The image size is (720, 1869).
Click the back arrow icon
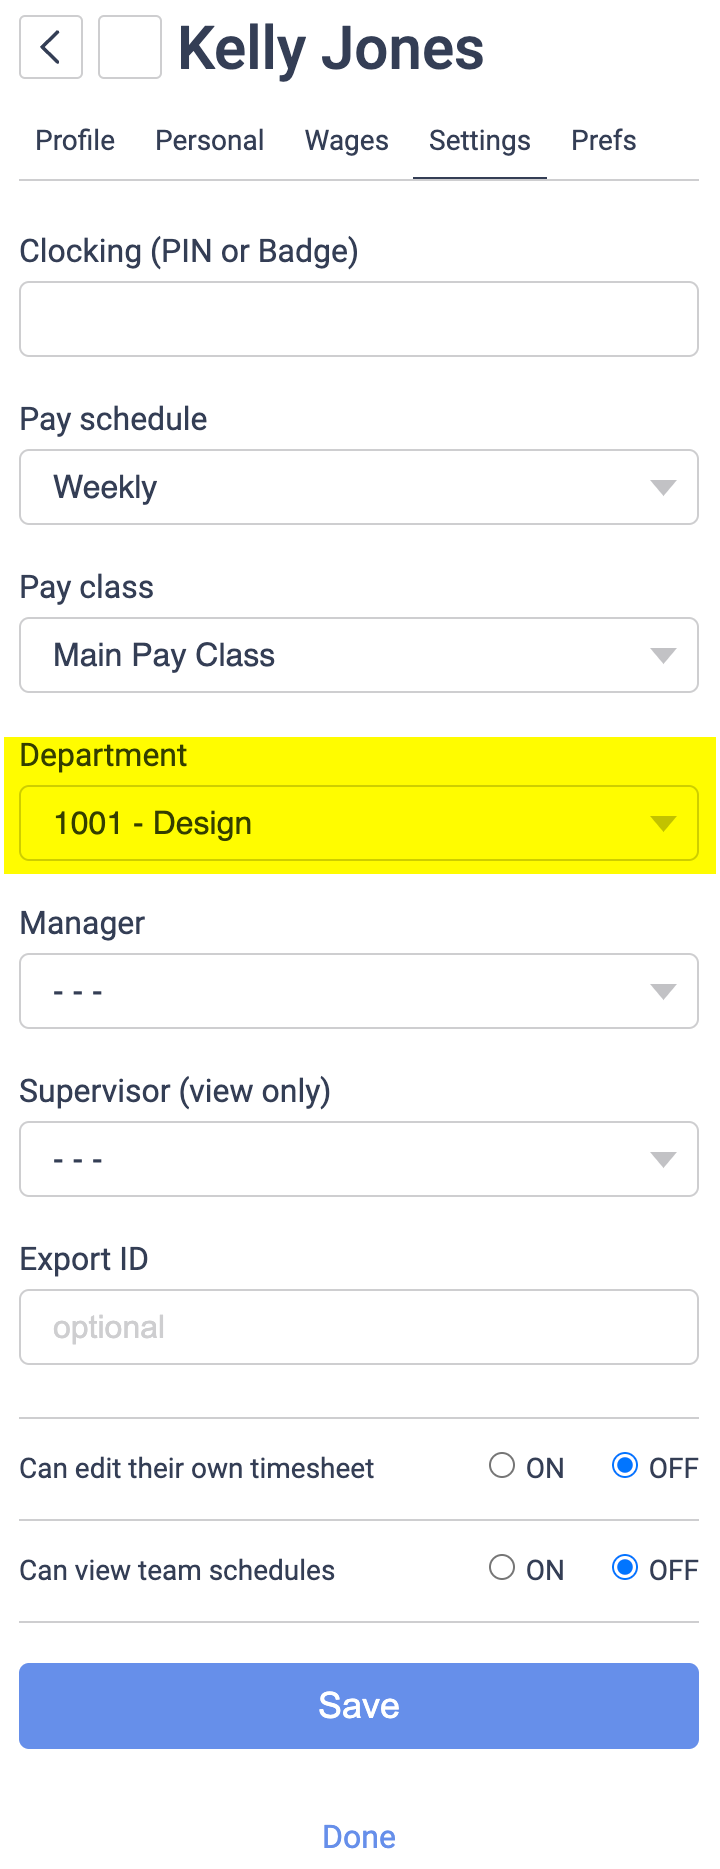click(50, 47)
